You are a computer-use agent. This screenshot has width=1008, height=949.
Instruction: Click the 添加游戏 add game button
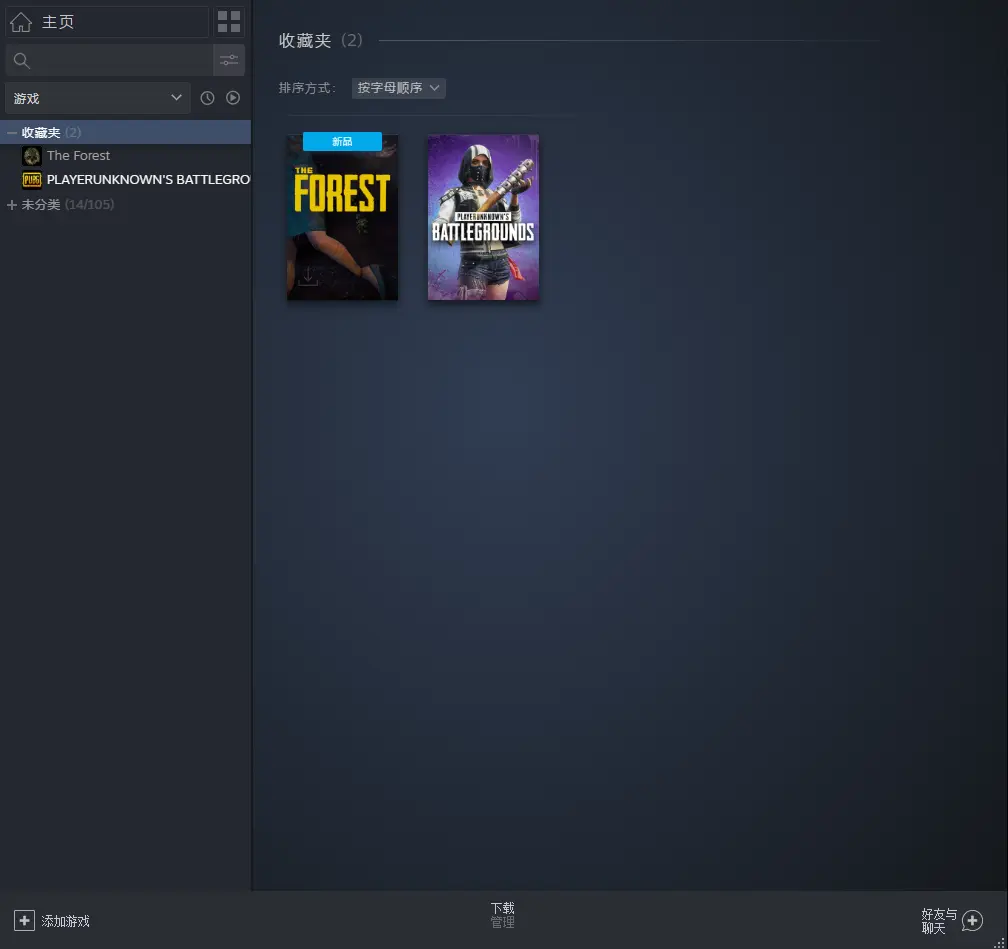coord(52,921)
